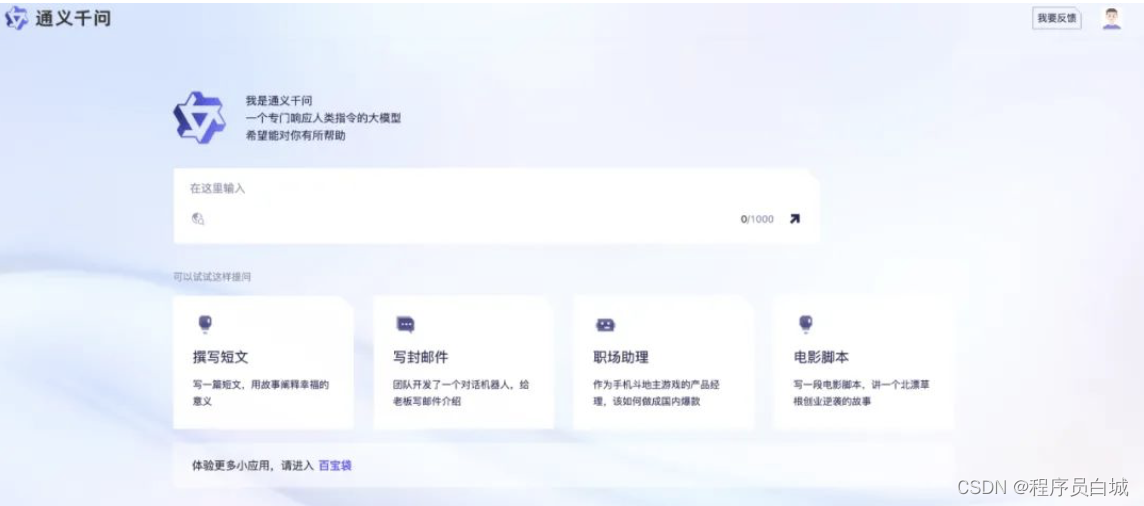Click text 一个专门响应人类指令的大模型
This screenshot has height=506, width=1144.
coord(323,118)
